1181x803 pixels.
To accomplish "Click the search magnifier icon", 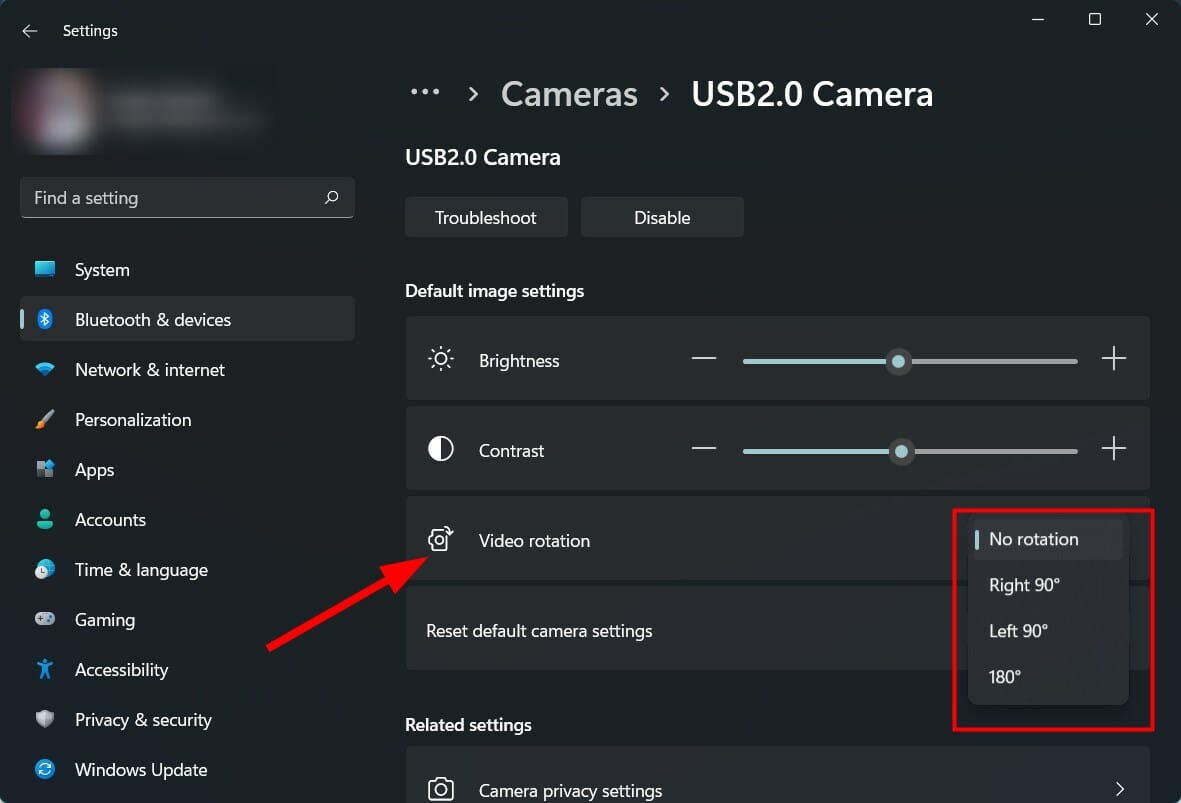I will pyautogui.click(x=332, y=198).
